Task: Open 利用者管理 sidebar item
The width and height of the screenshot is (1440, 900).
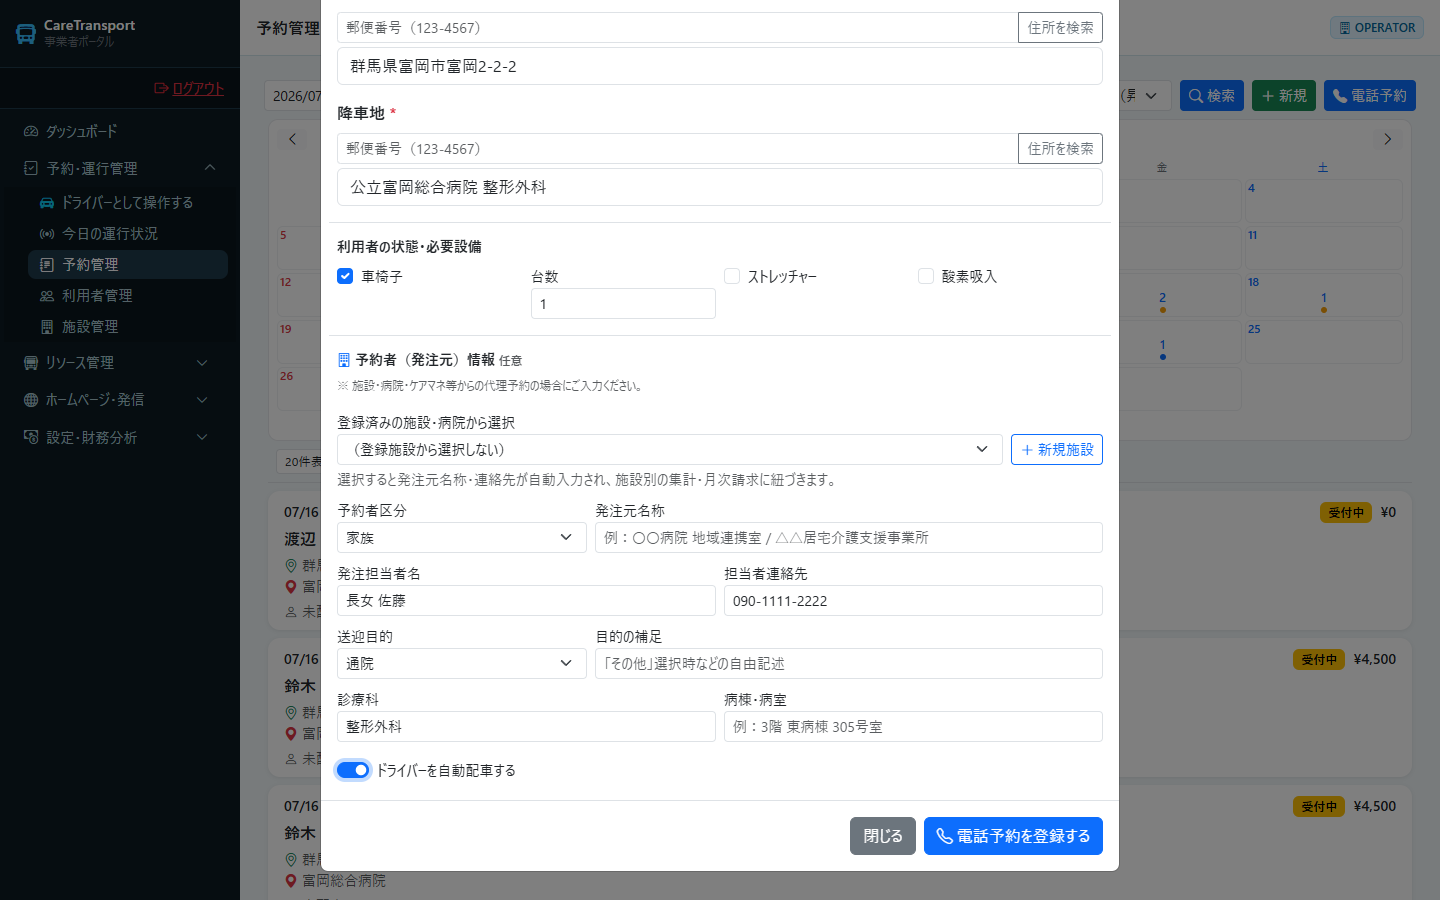Action: pyautogui.click(x=128, y=295)
